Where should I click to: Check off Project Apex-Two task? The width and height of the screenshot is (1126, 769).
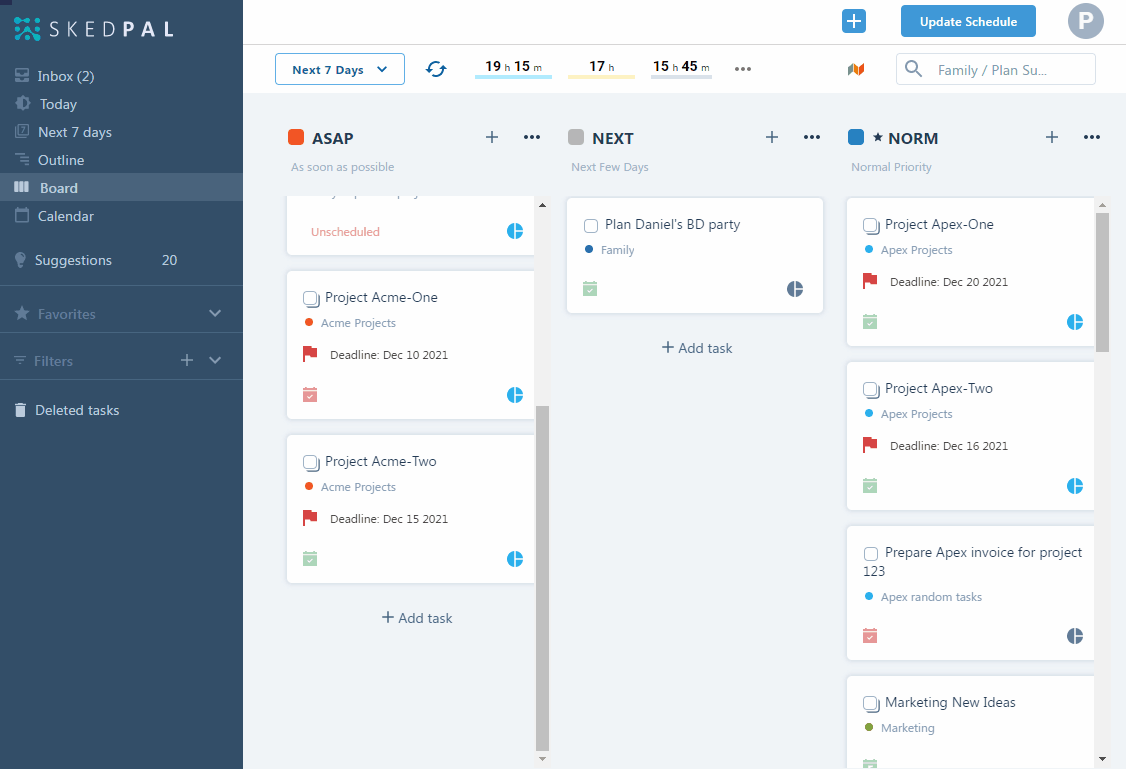coord(871,389)
